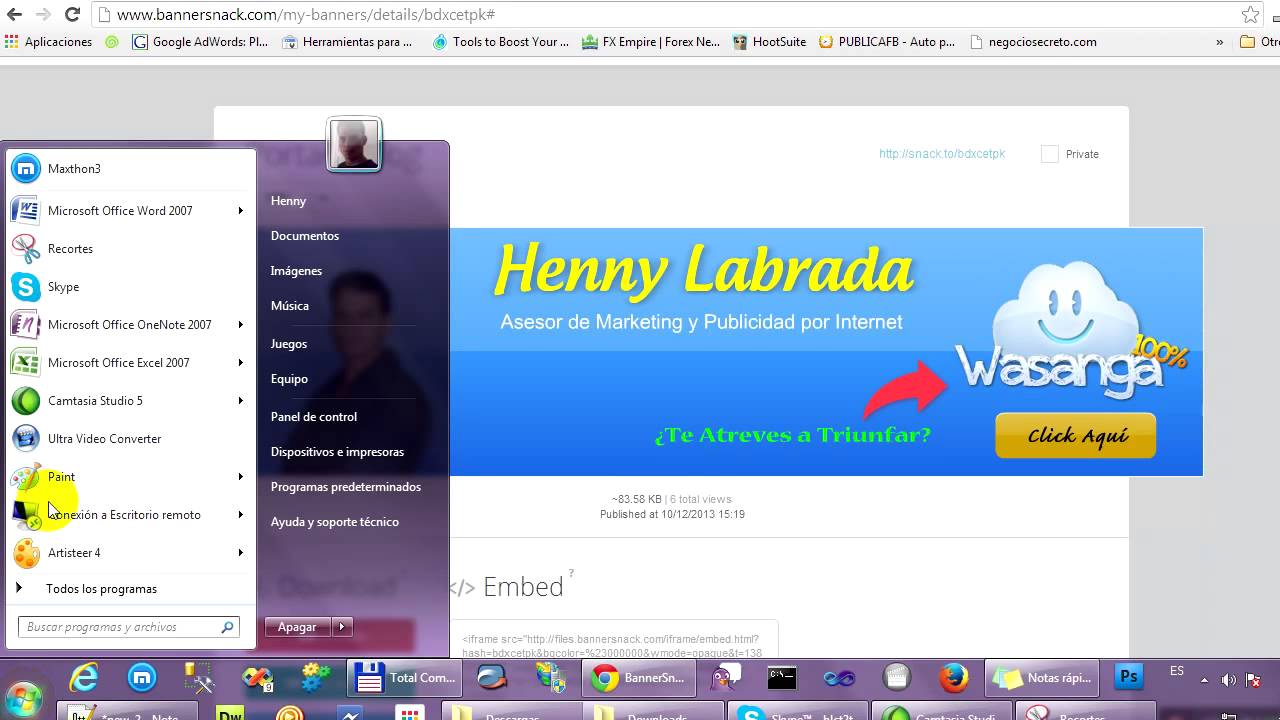Open the Recortes snipping tool
The image size is (1280, 720).
click(130, 249)
